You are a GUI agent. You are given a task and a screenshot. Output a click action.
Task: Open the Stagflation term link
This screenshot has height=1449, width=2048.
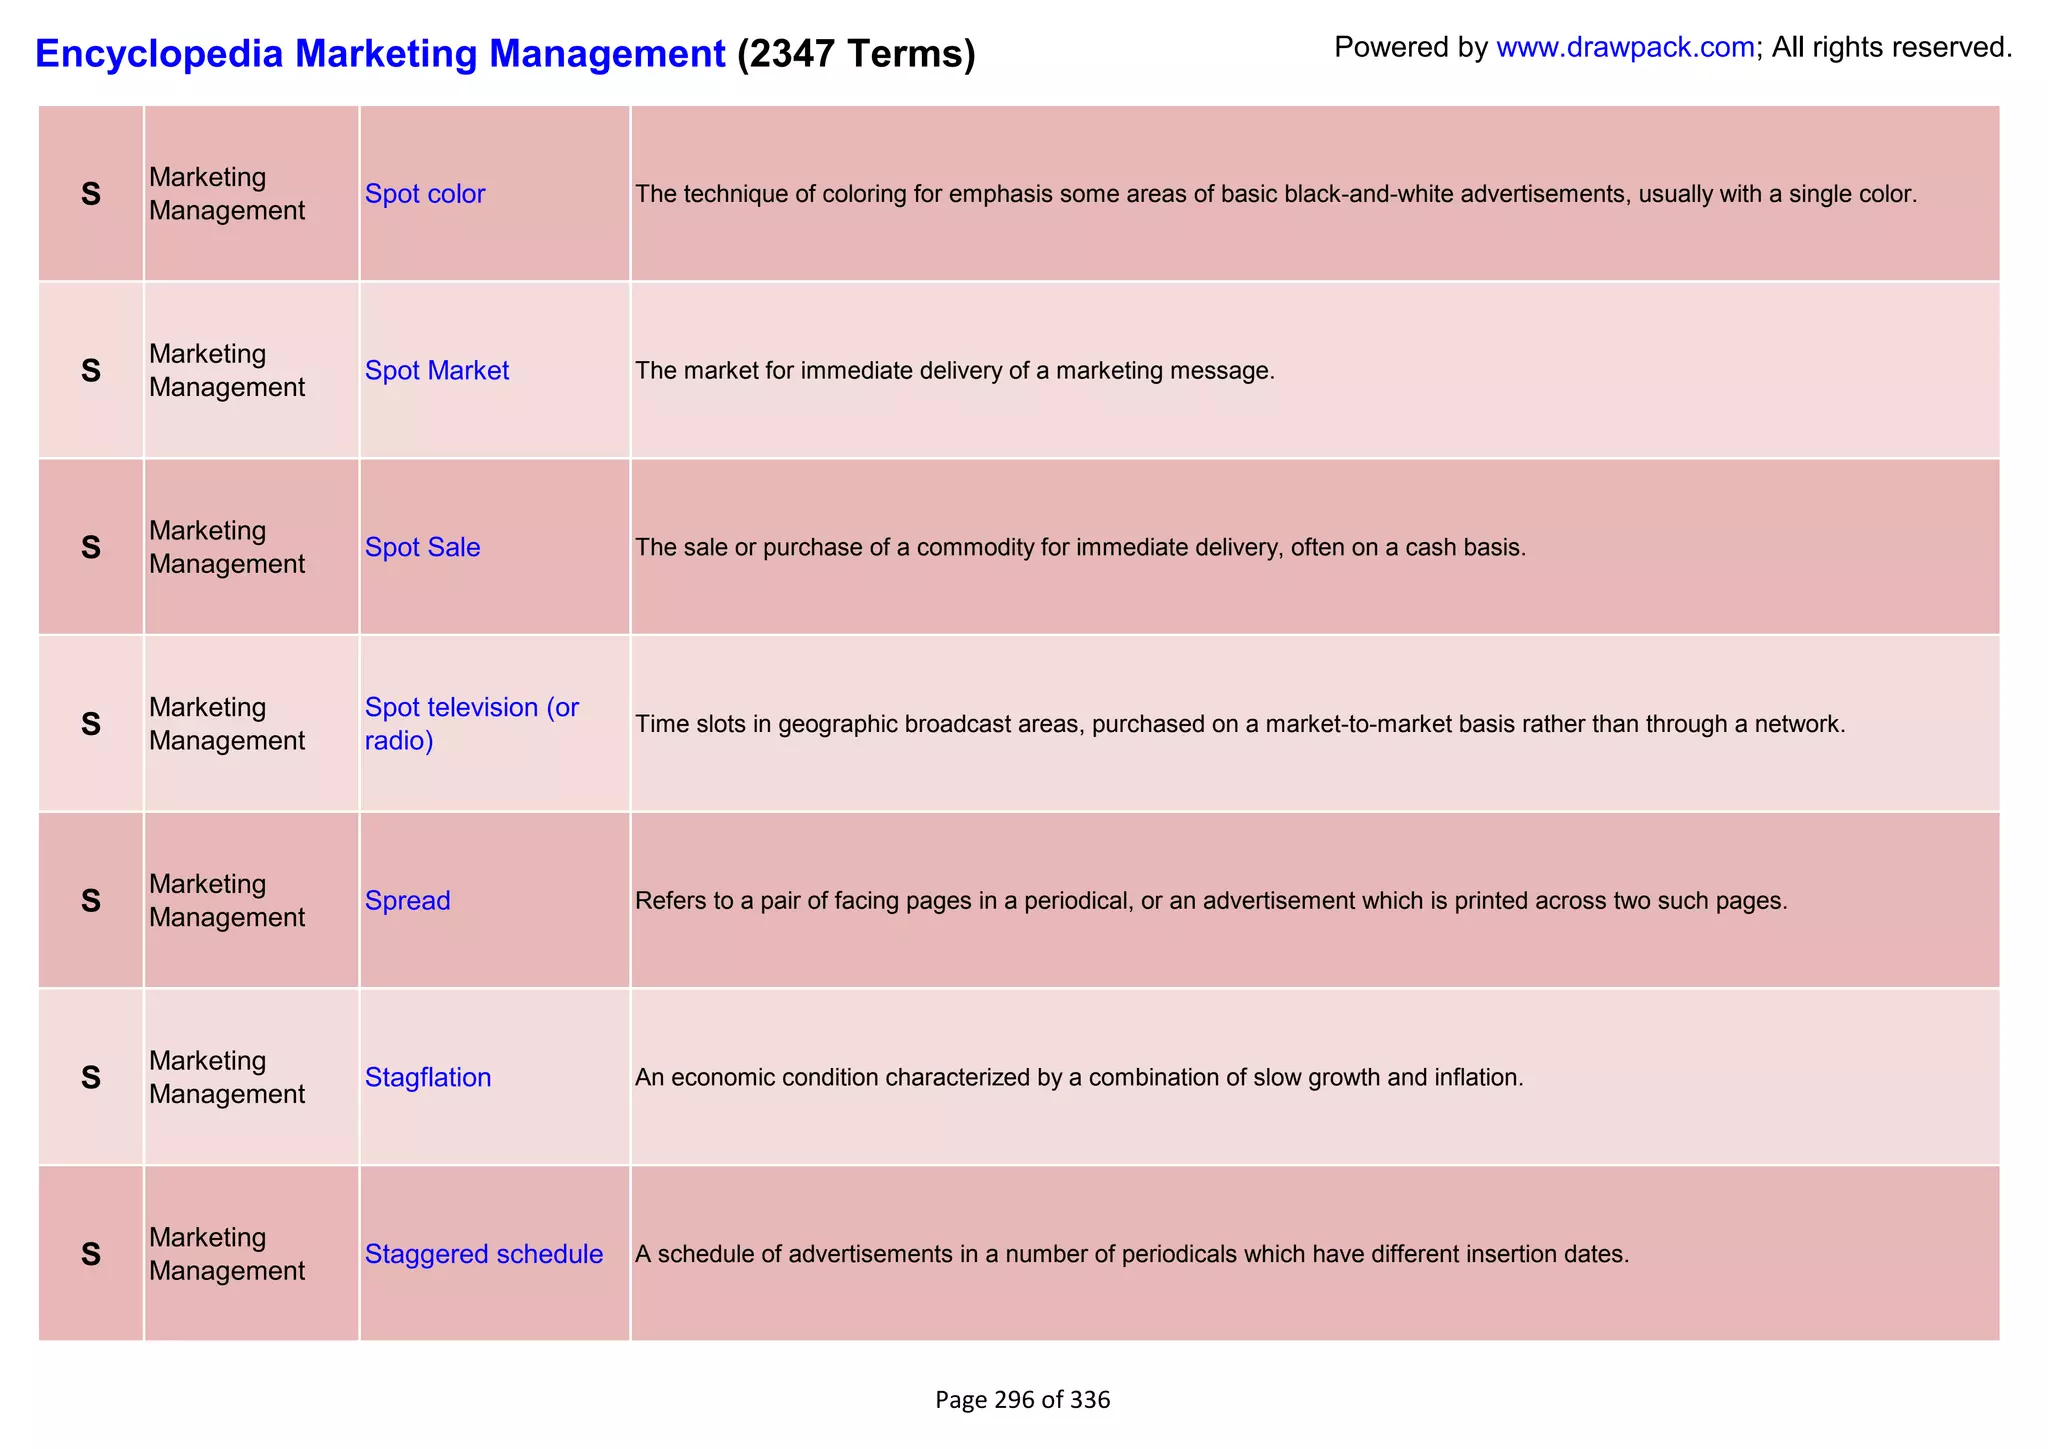click(428, 1078)
